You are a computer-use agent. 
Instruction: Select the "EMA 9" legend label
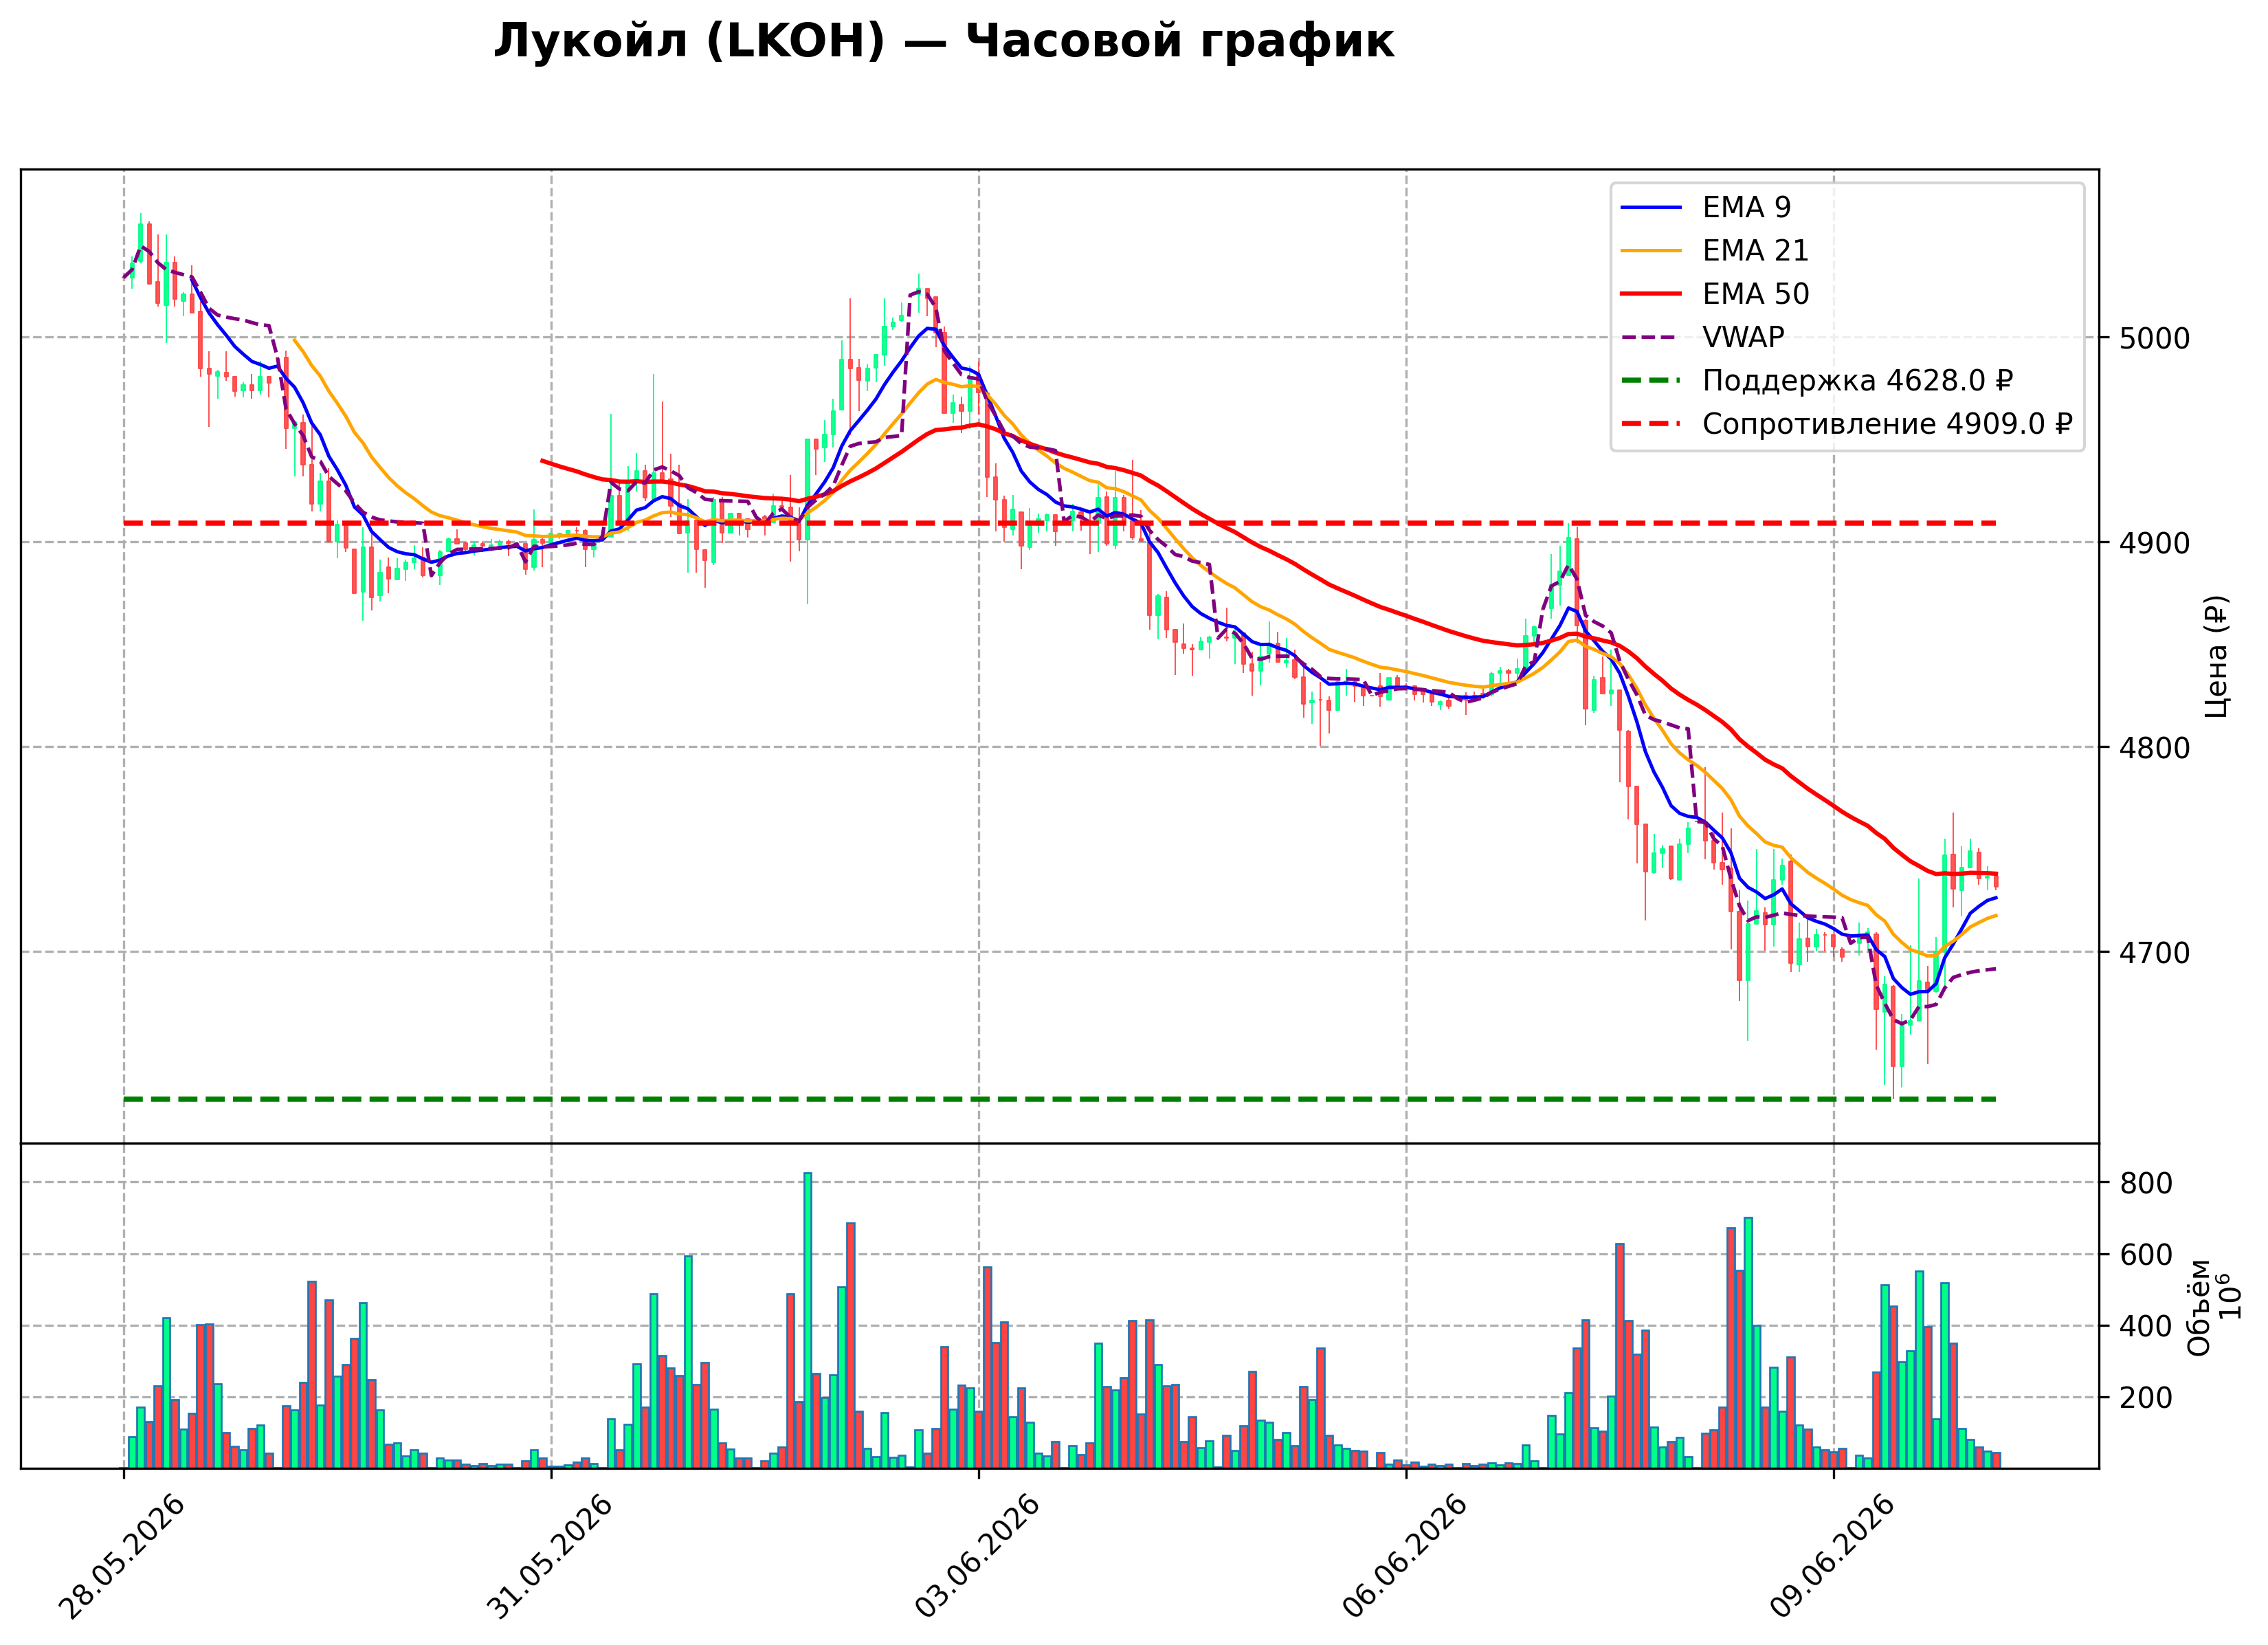coord(1746,207)
